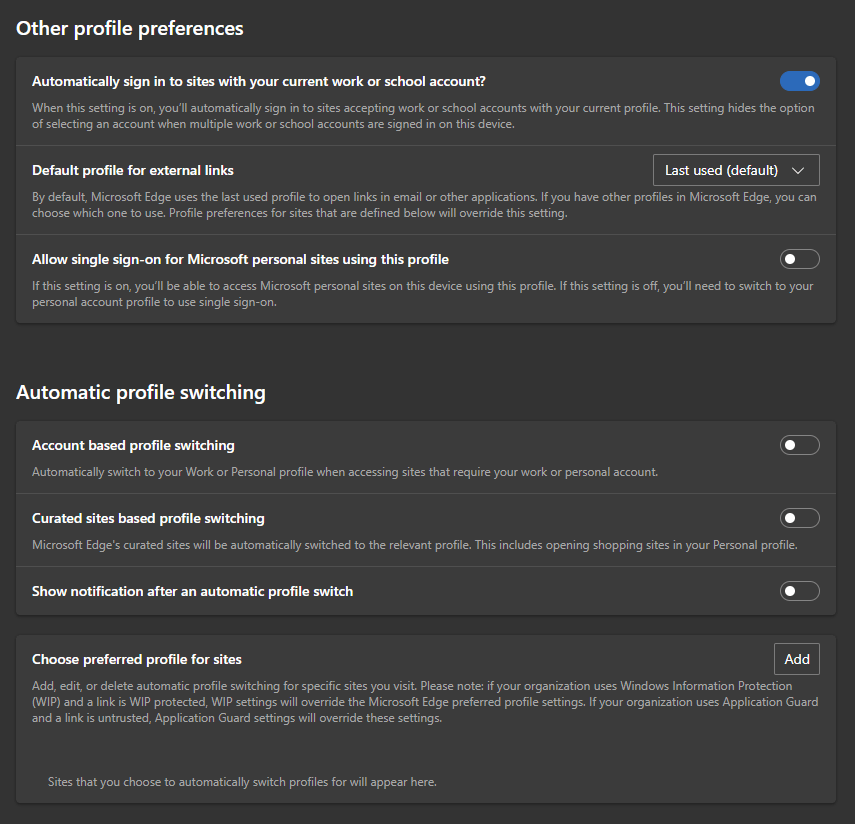This screenshot has width=855, height=824.
Task: Click the Choose preferred profile for sites title
Action: pos(137,659)
